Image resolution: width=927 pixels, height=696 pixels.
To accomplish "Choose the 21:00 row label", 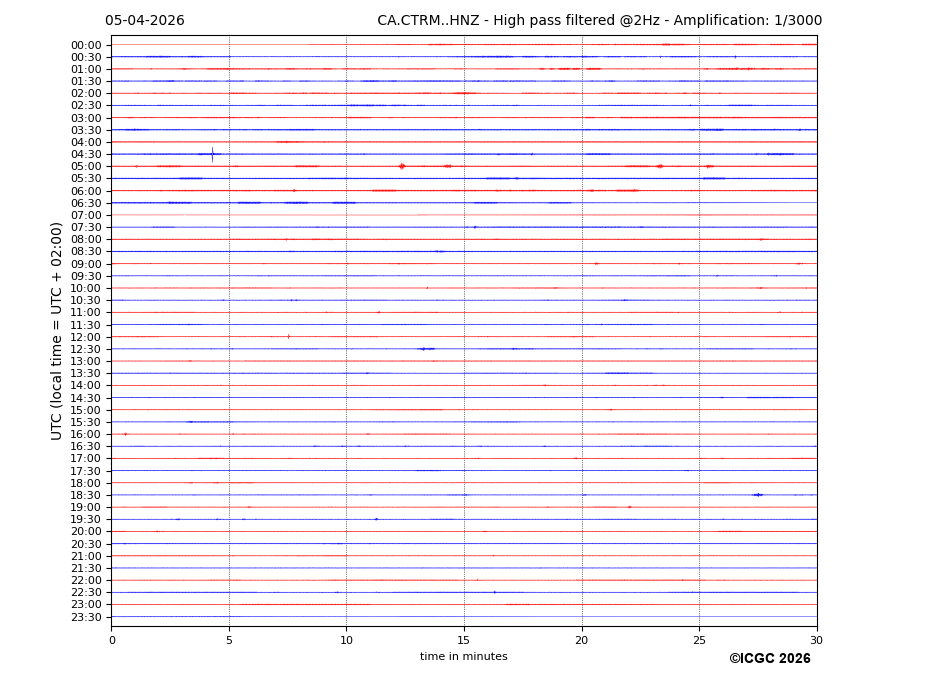I will (x=86, y=556).
